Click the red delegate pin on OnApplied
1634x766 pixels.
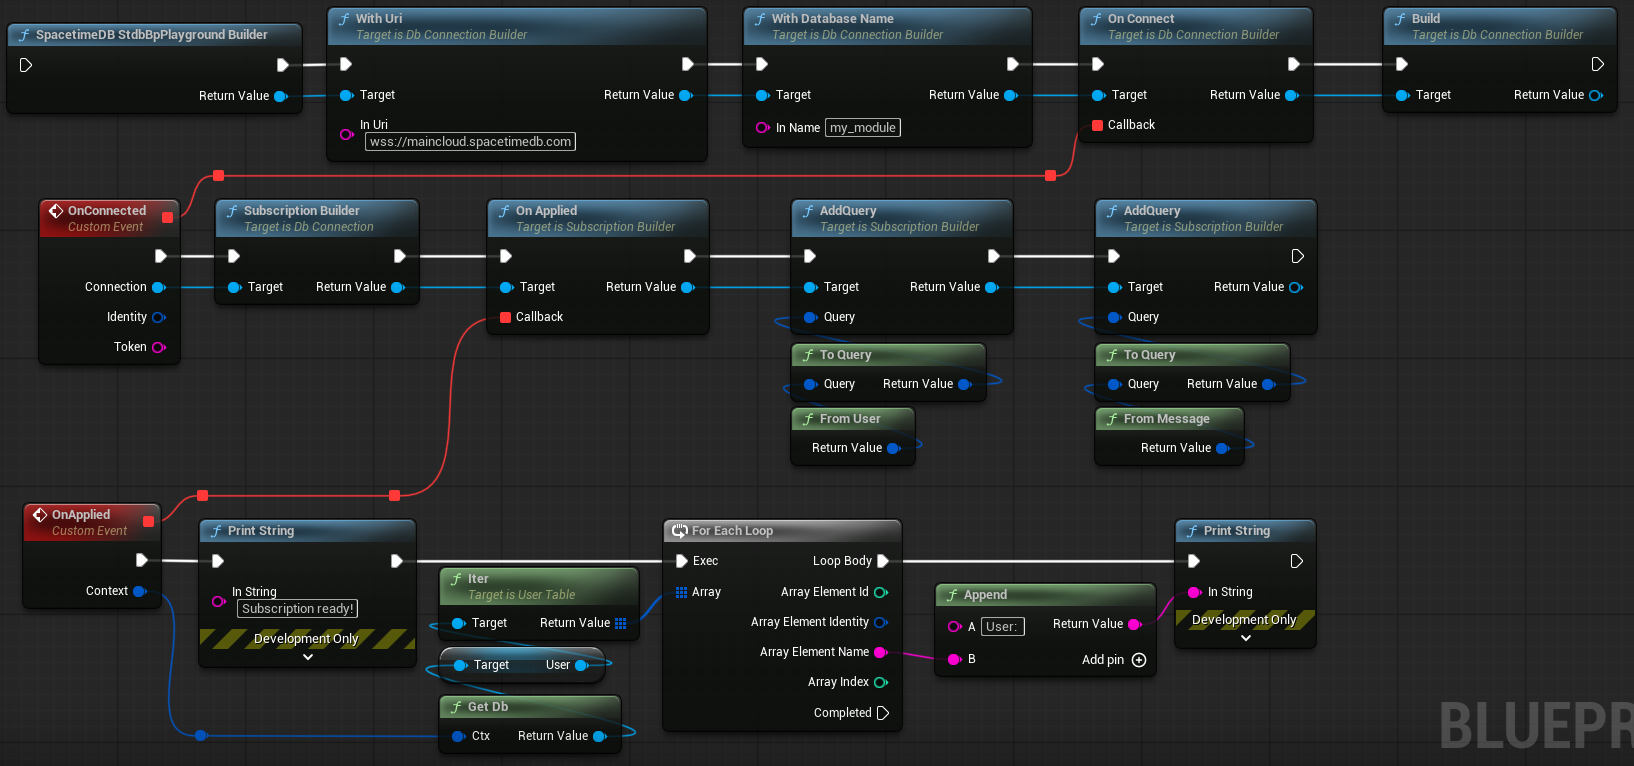(148, 521)
